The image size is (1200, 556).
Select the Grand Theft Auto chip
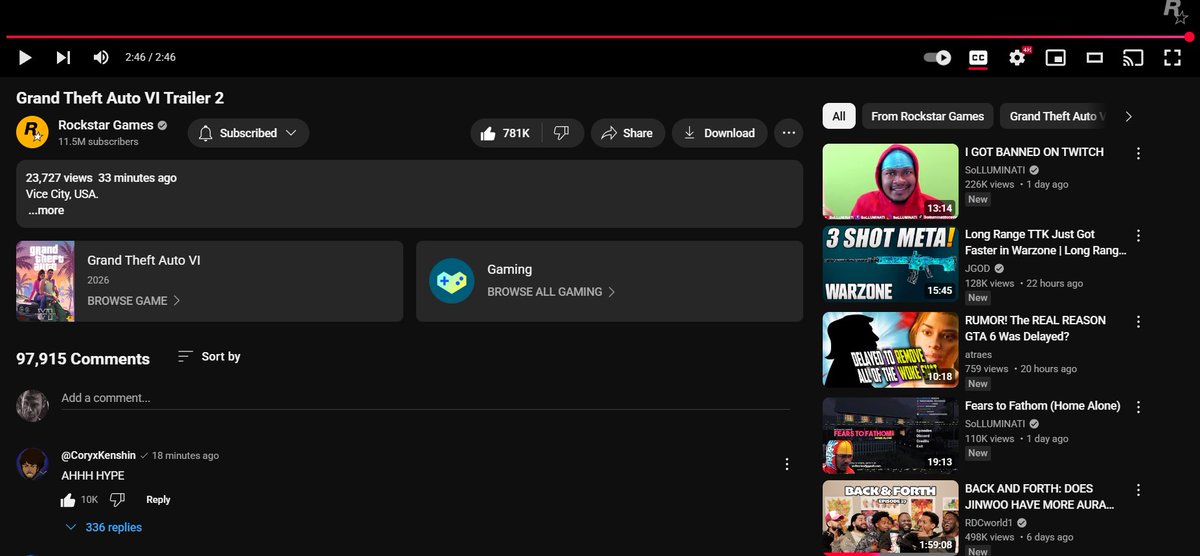tap(1054, 116)
